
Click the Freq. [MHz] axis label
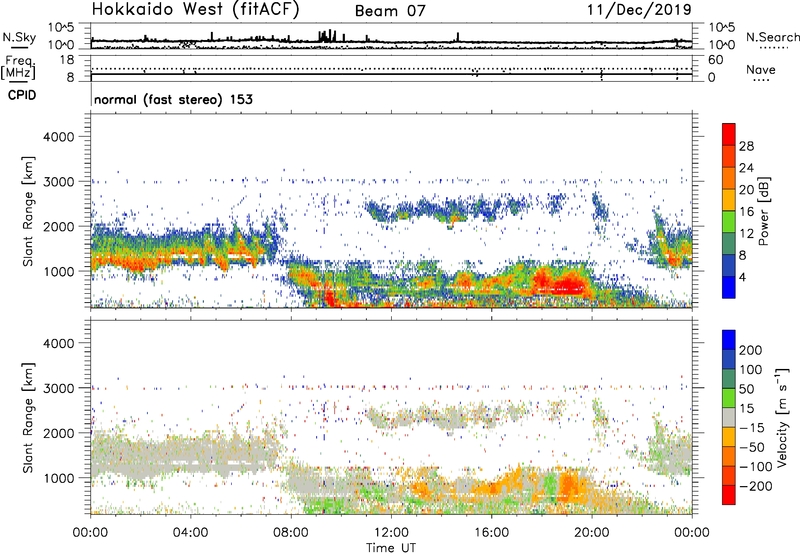(x=18, y=67)
